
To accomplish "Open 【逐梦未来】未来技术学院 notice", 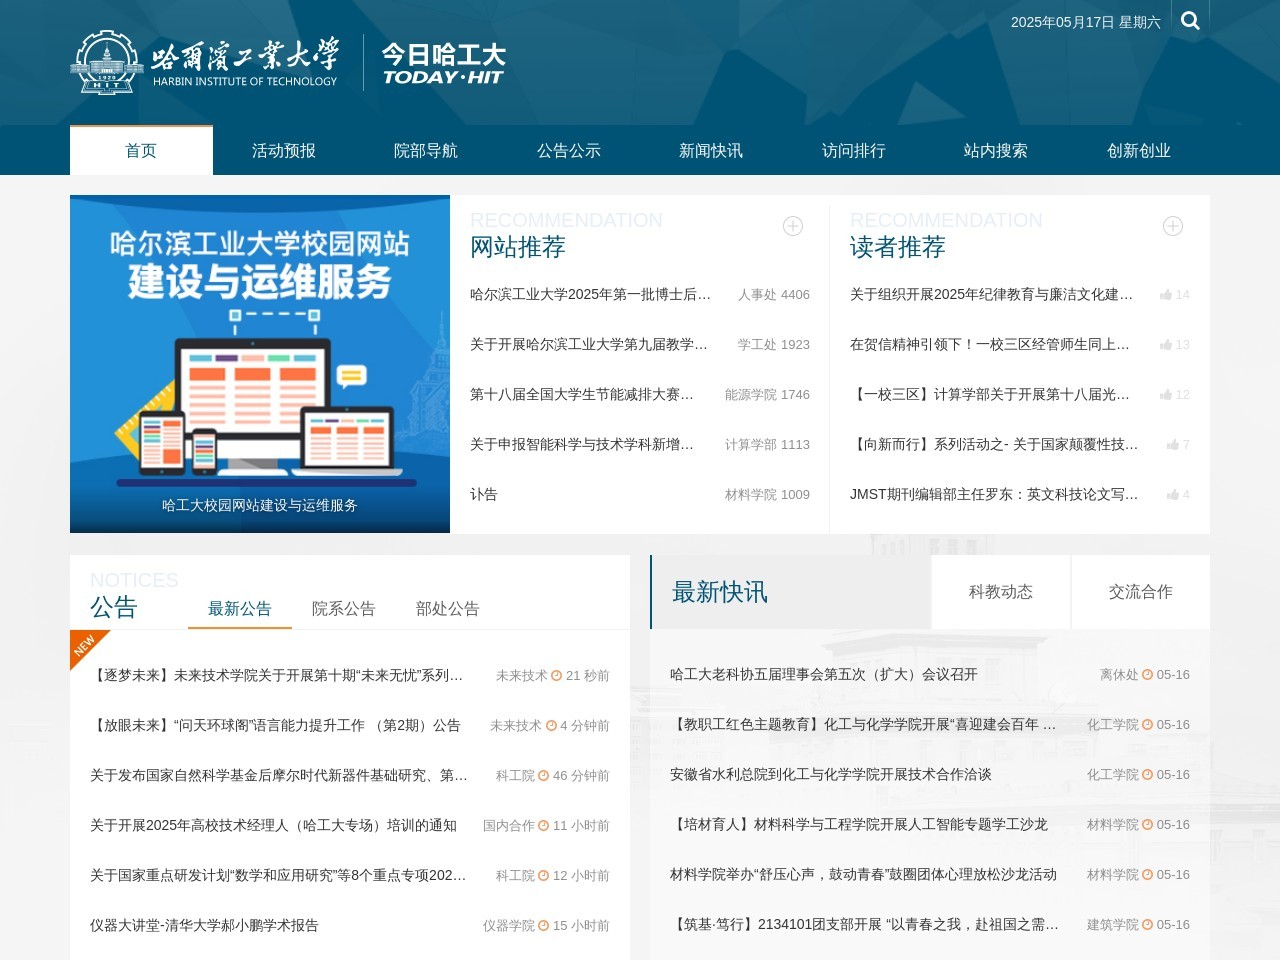I will coord(277,676).
